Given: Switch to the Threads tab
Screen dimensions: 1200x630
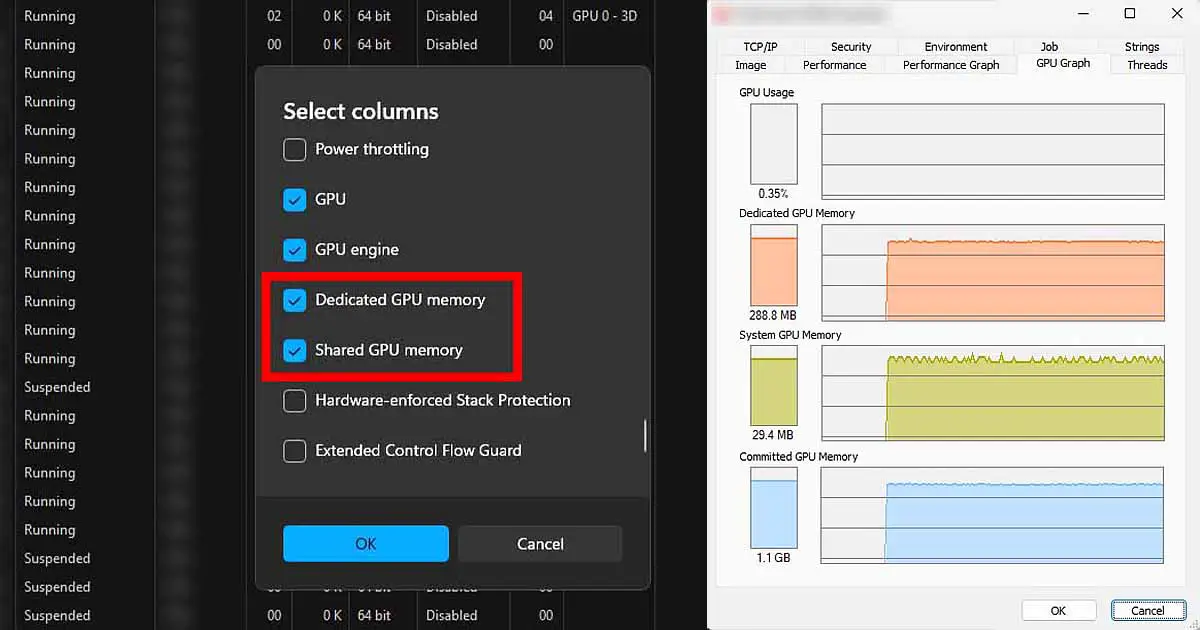Looking at the screenshot, I should [x=1146, y=64].
